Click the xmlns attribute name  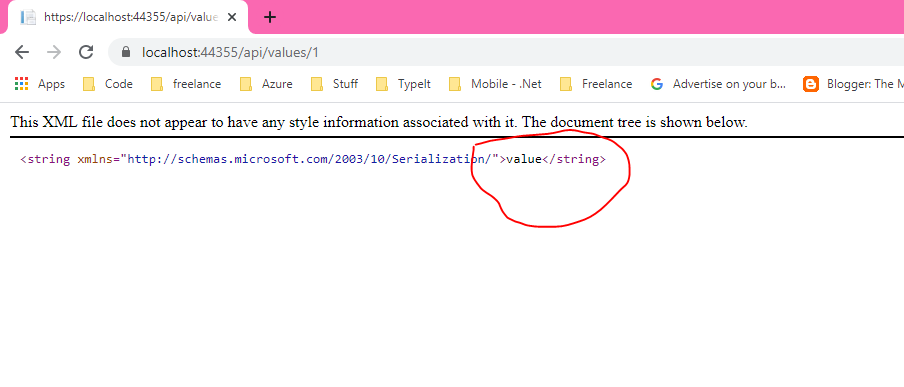pos(95,159)
